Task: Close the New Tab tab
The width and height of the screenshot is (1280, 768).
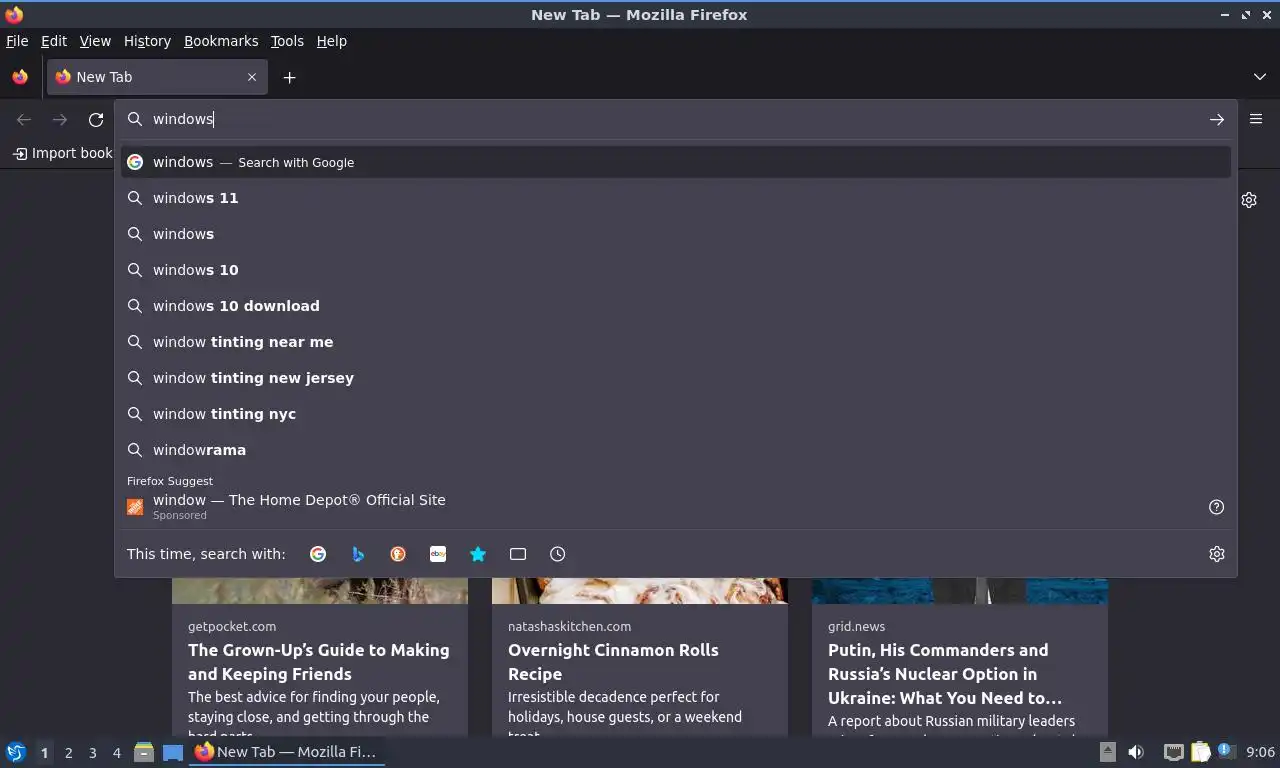Action: [x=252, y=77]
